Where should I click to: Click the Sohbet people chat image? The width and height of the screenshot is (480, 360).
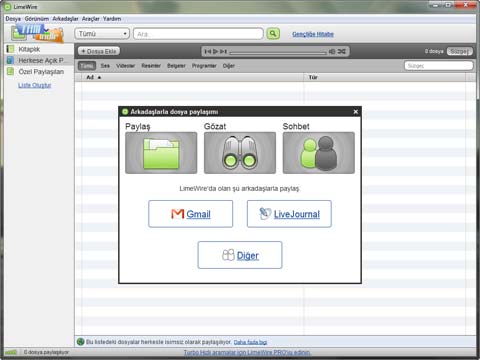pos(319,153)
